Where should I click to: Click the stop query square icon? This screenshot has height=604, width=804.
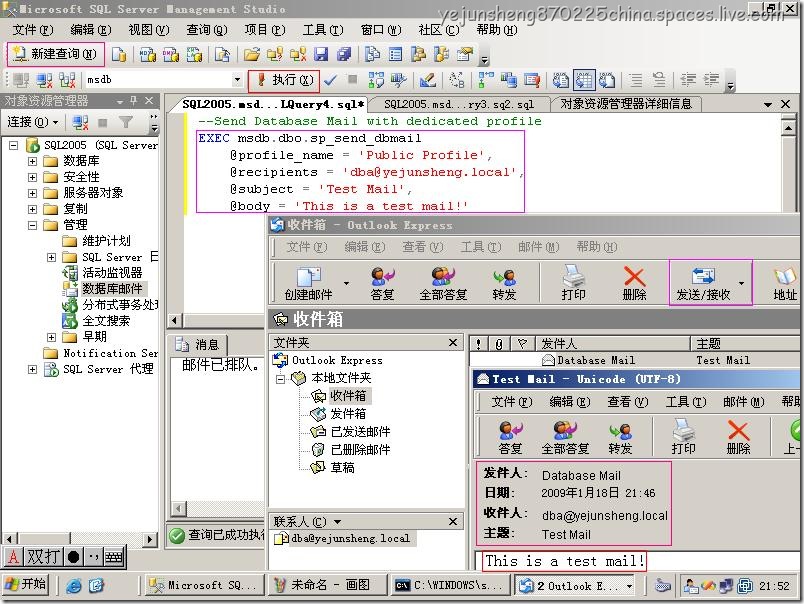pos(352,79)
